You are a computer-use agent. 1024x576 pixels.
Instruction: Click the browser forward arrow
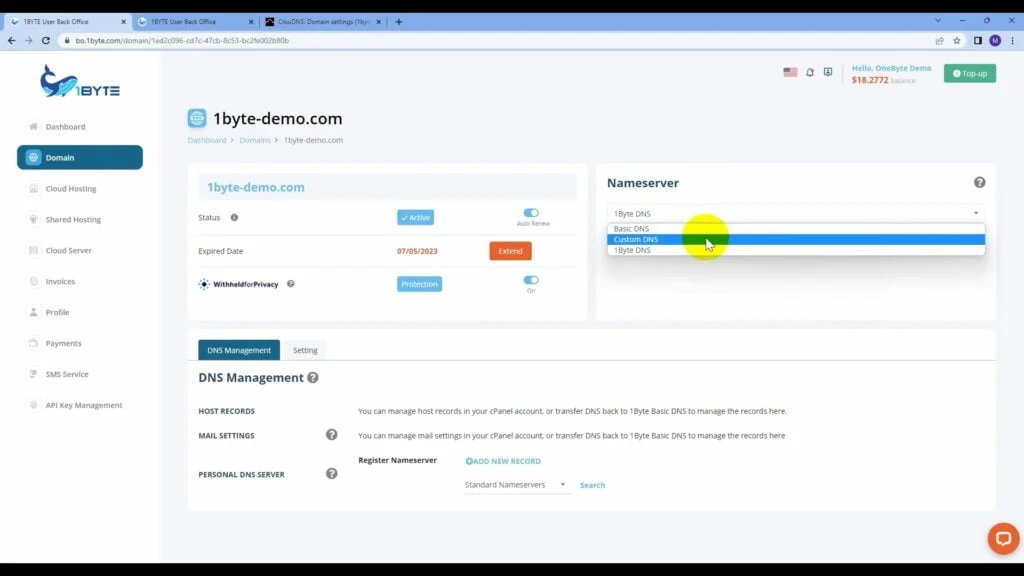tap(29, 40)
